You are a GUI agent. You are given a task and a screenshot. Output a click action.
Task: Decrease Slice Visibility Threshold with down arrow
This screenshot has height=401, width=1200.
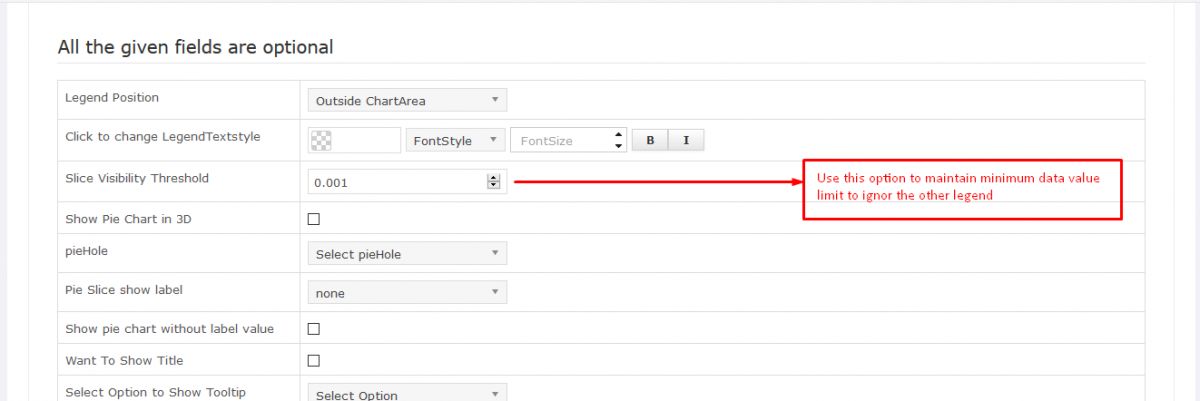pyautogui.click(x=493, y=186)
